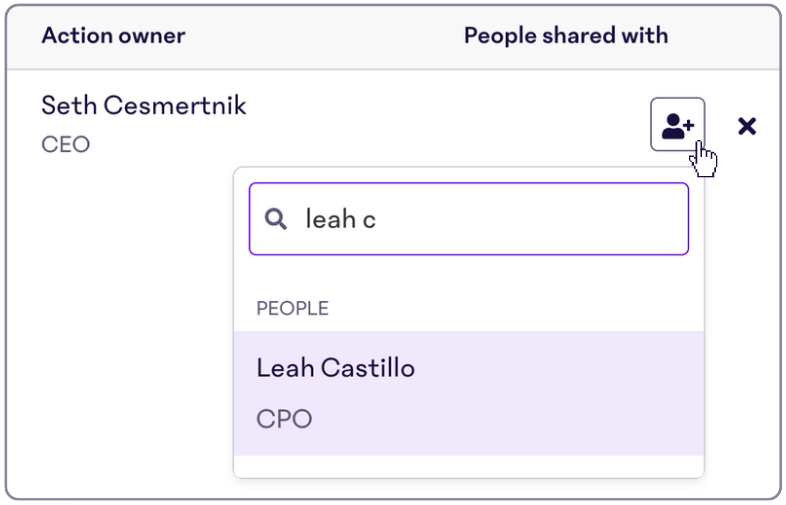Remove Seth Cesmertnik with the X icon

tap(747, 126)
